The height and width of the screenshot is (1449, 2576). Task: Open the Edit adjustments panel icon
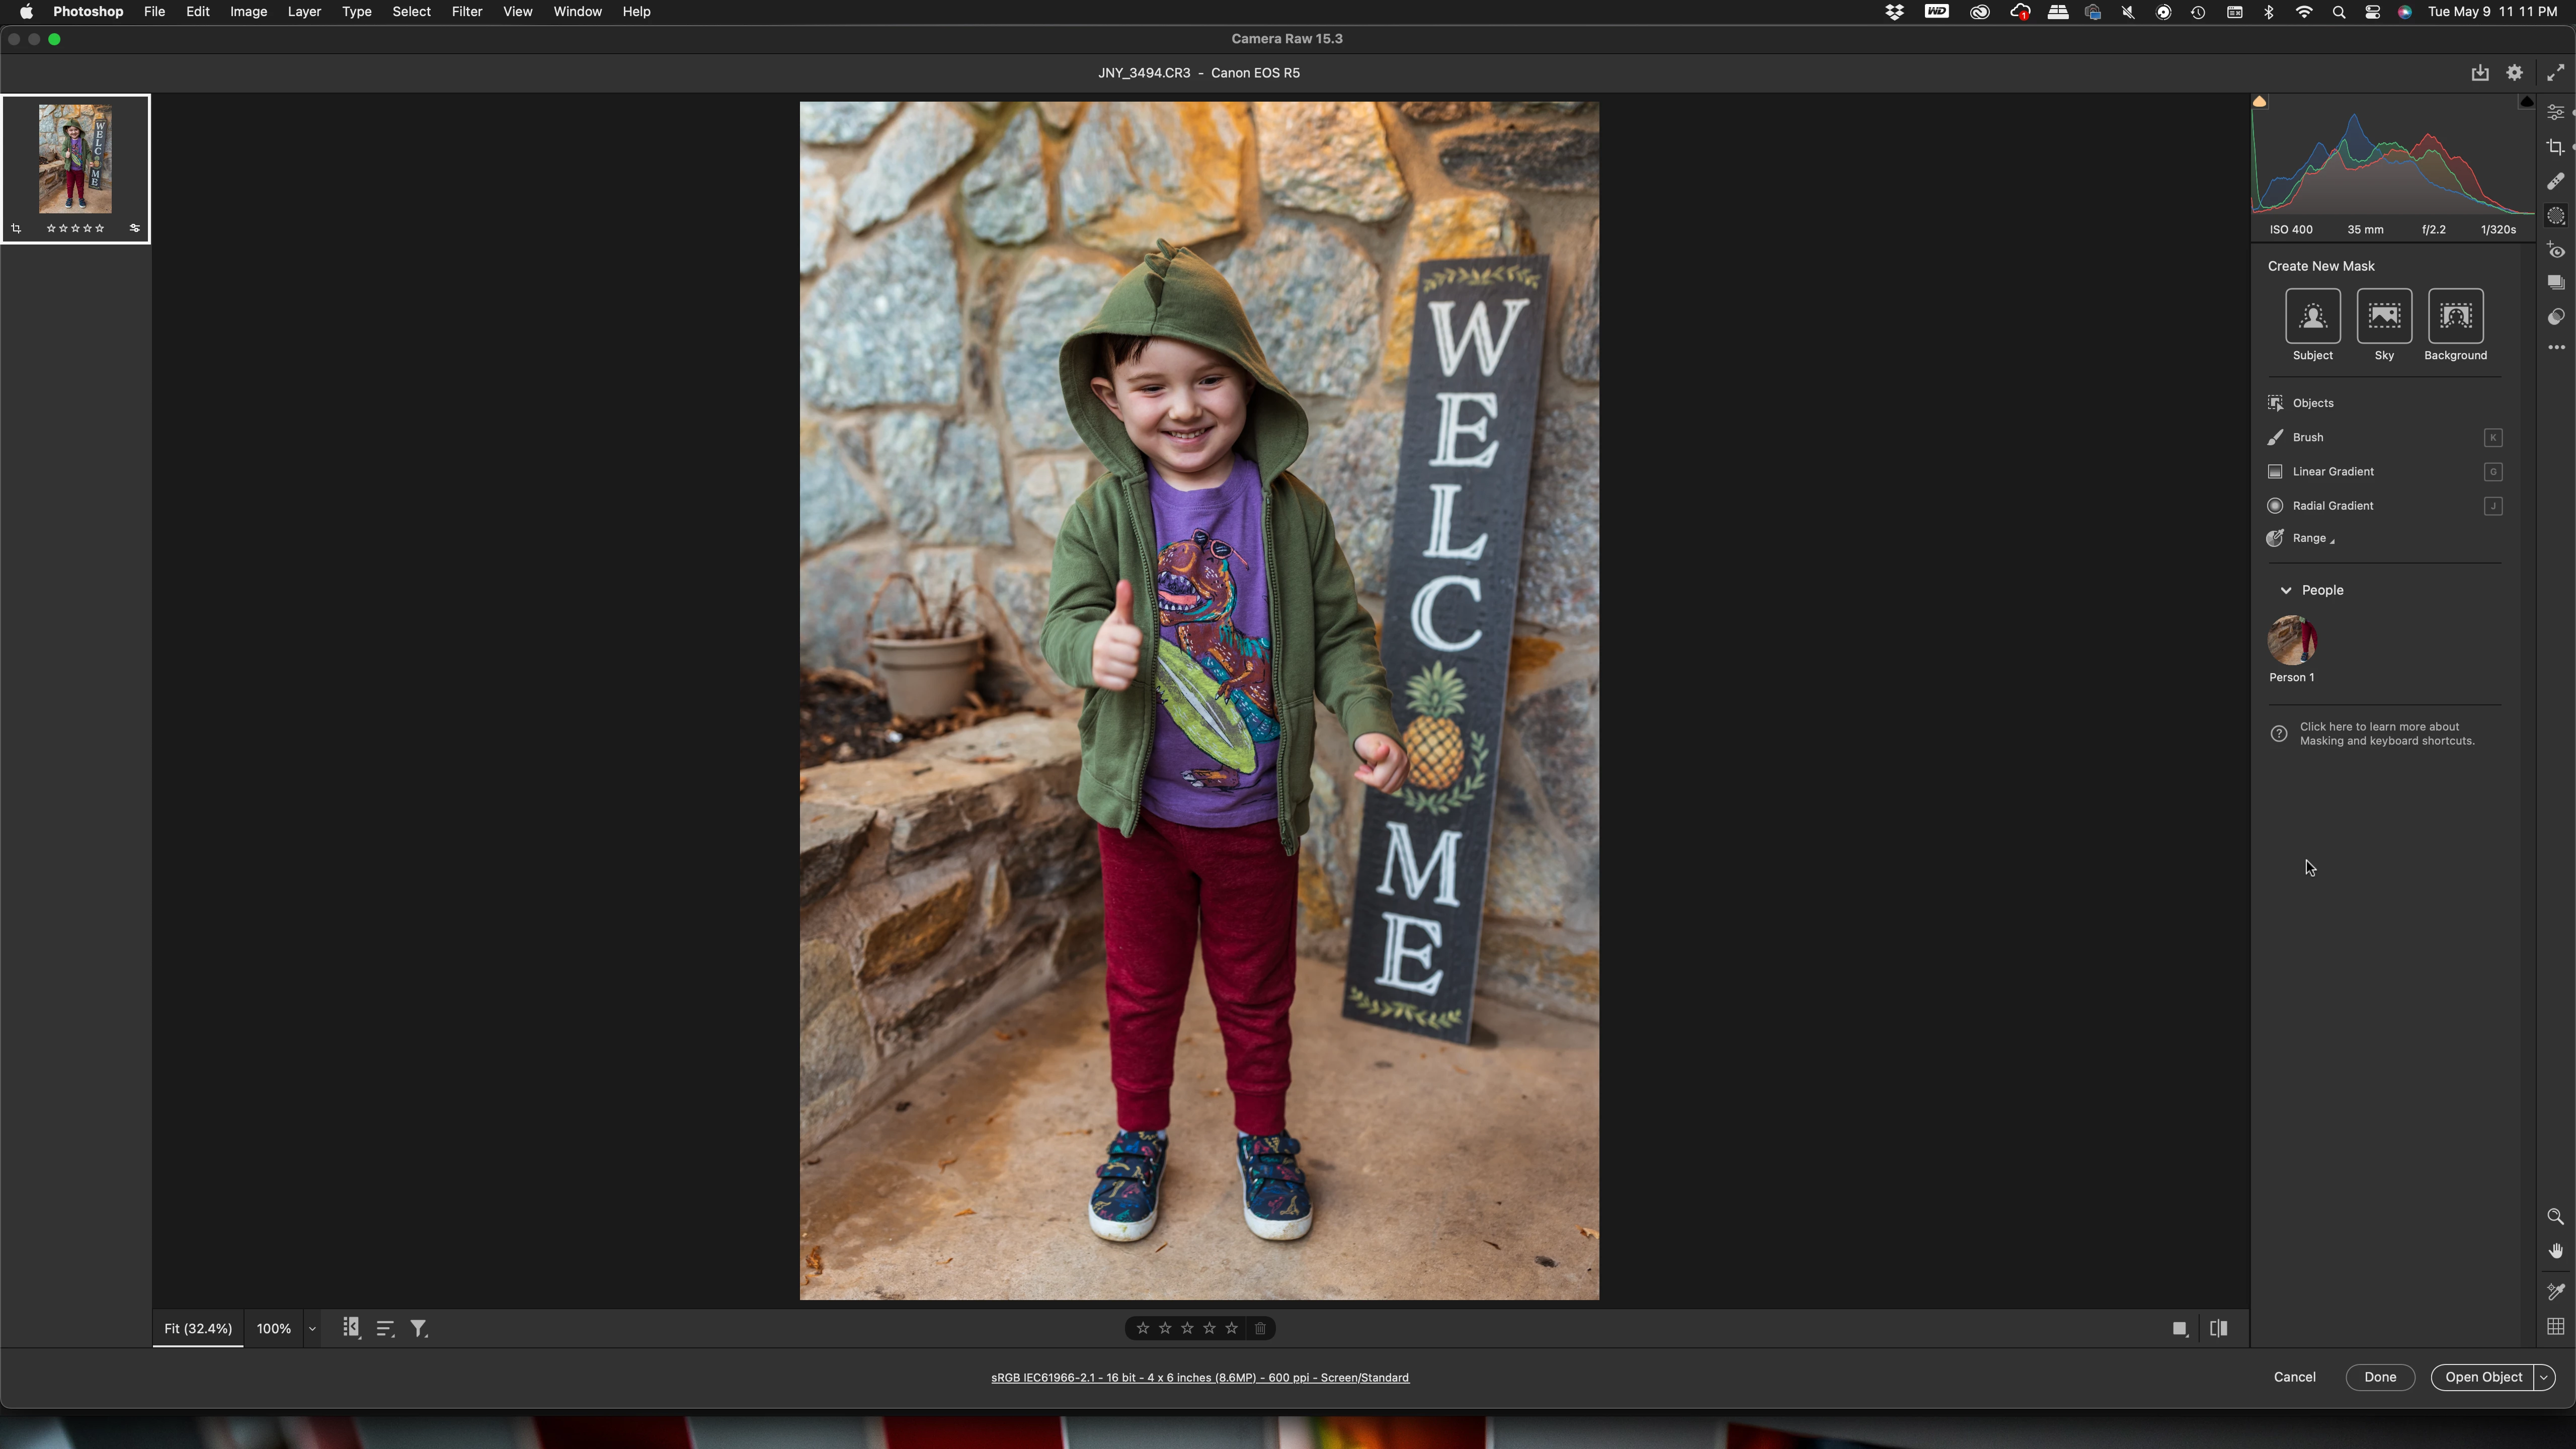2555,112
